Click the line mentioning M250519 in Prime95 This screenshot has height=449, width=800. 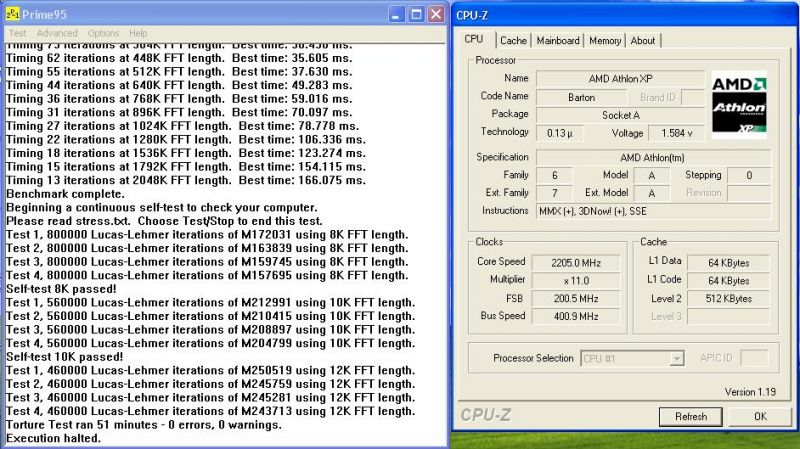click(x=210, y=370)
